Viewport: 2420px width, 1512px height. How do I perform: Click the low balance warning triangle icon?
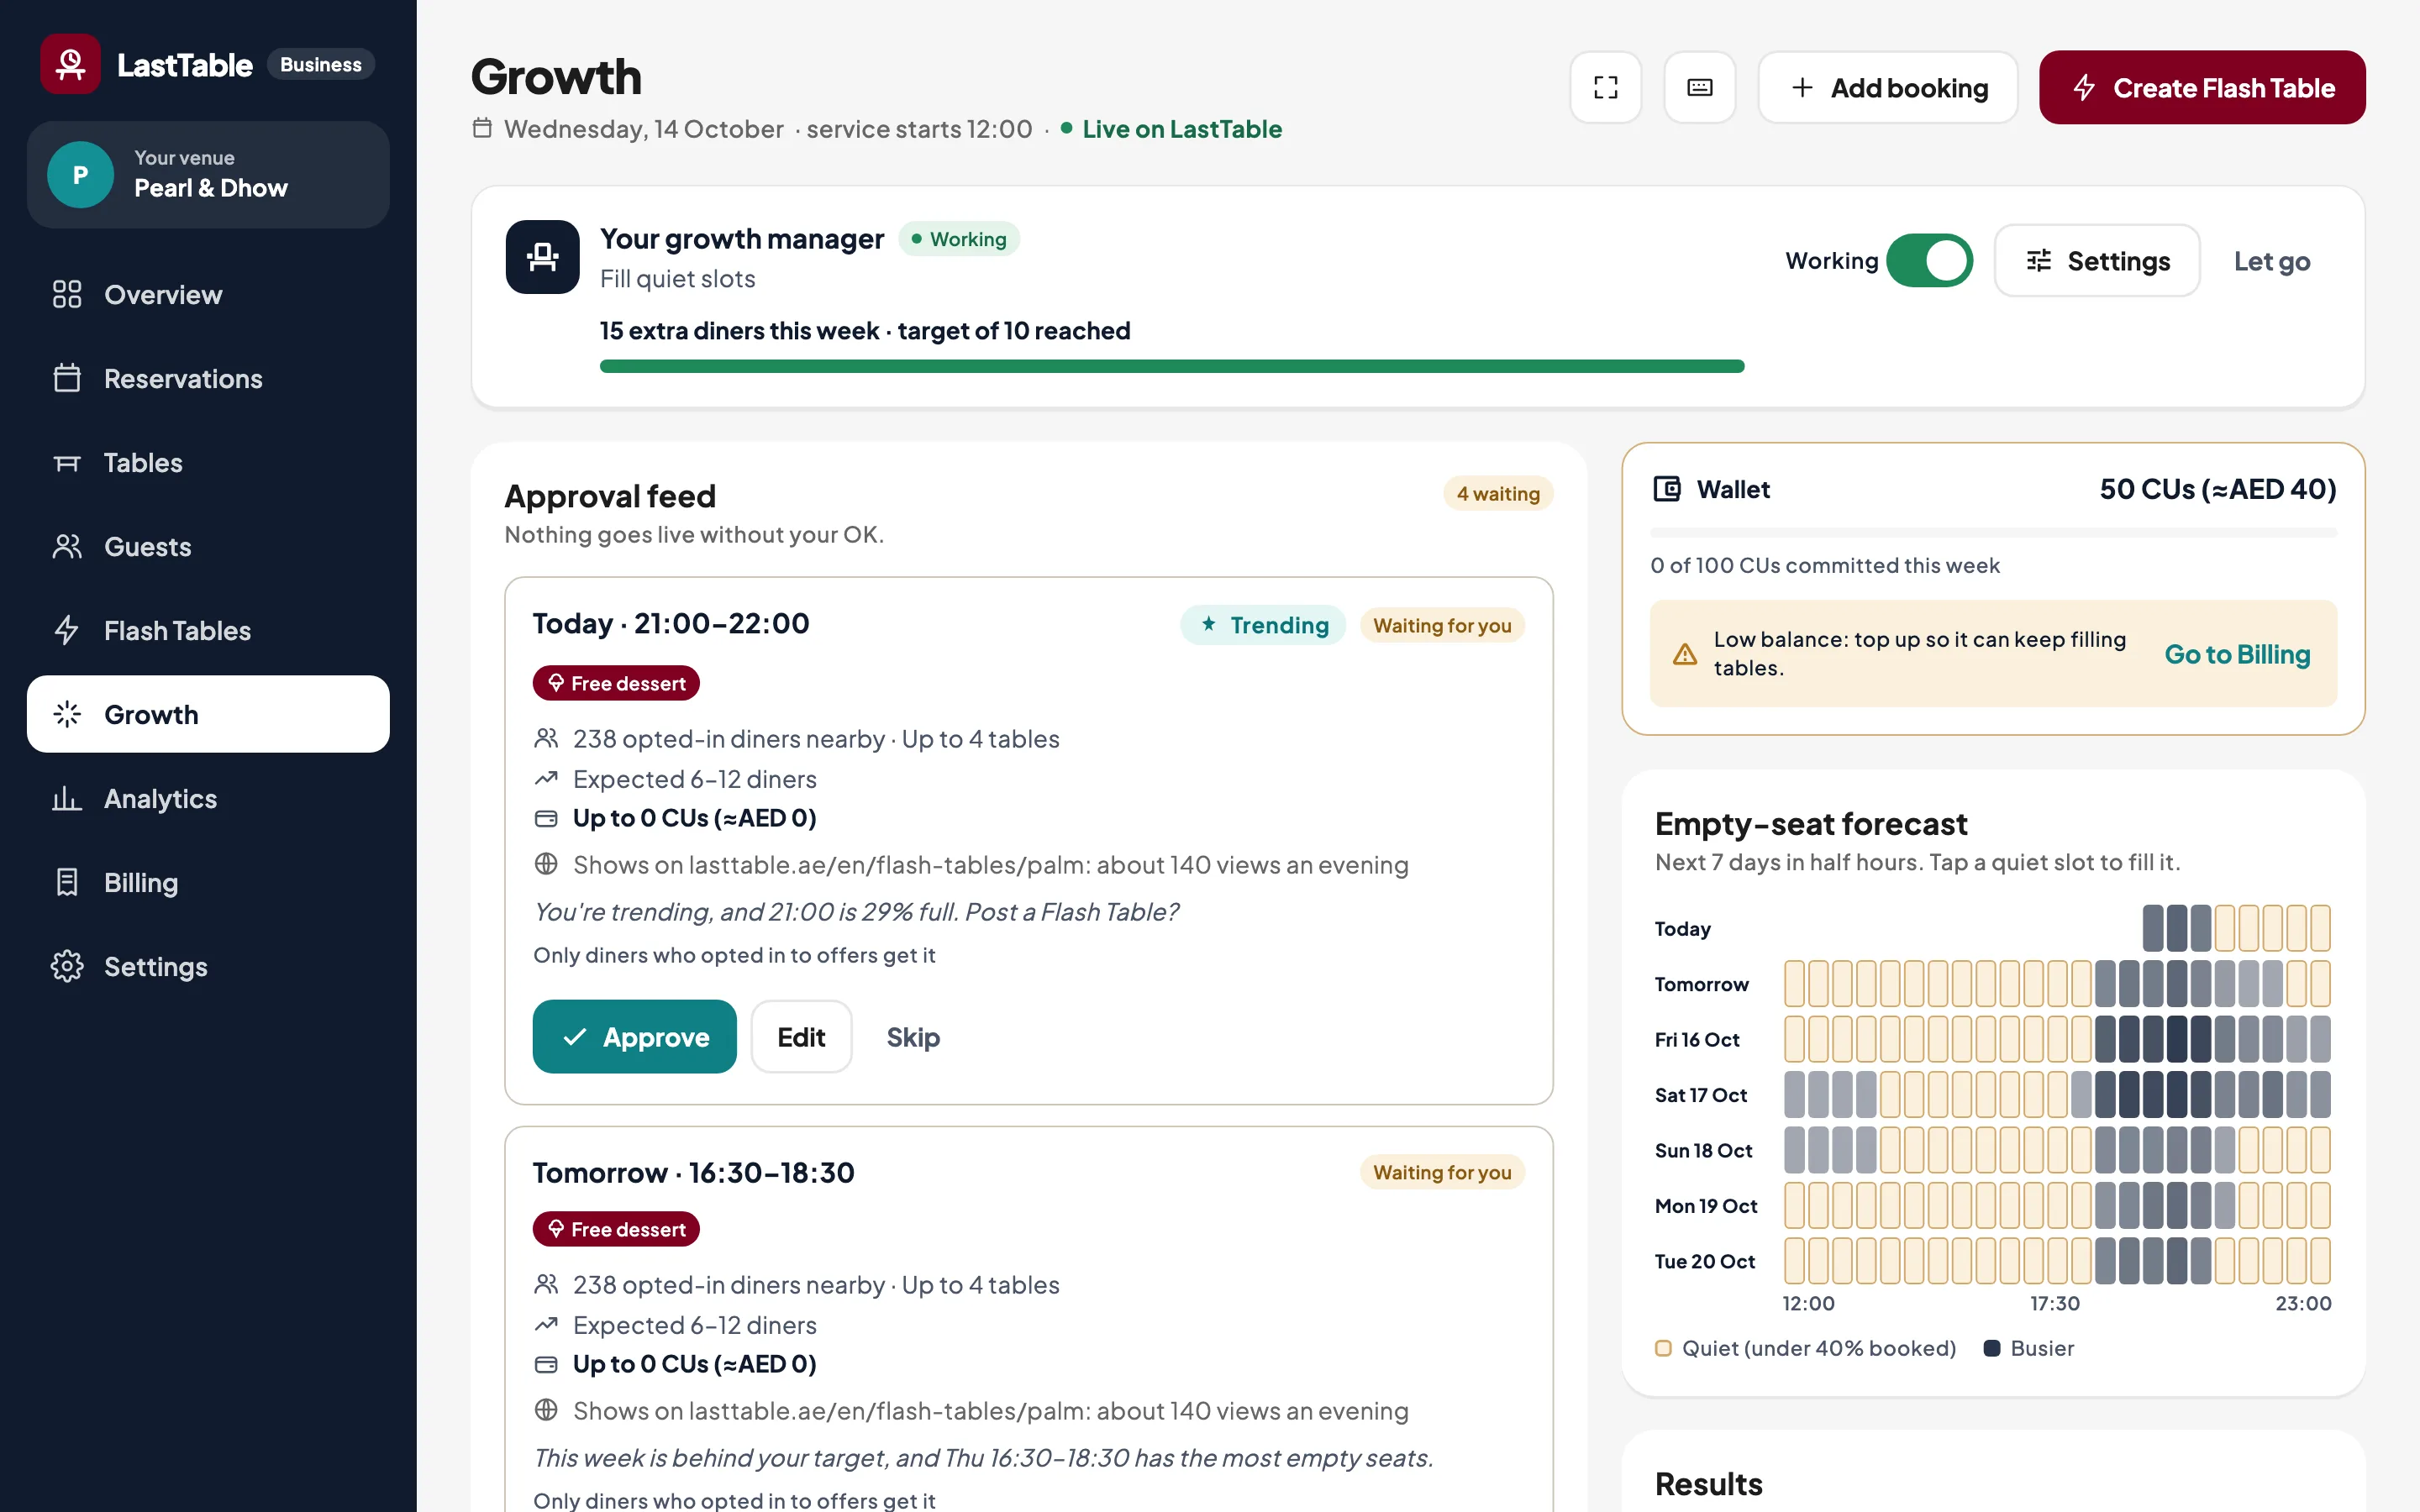coord(1685,654)
